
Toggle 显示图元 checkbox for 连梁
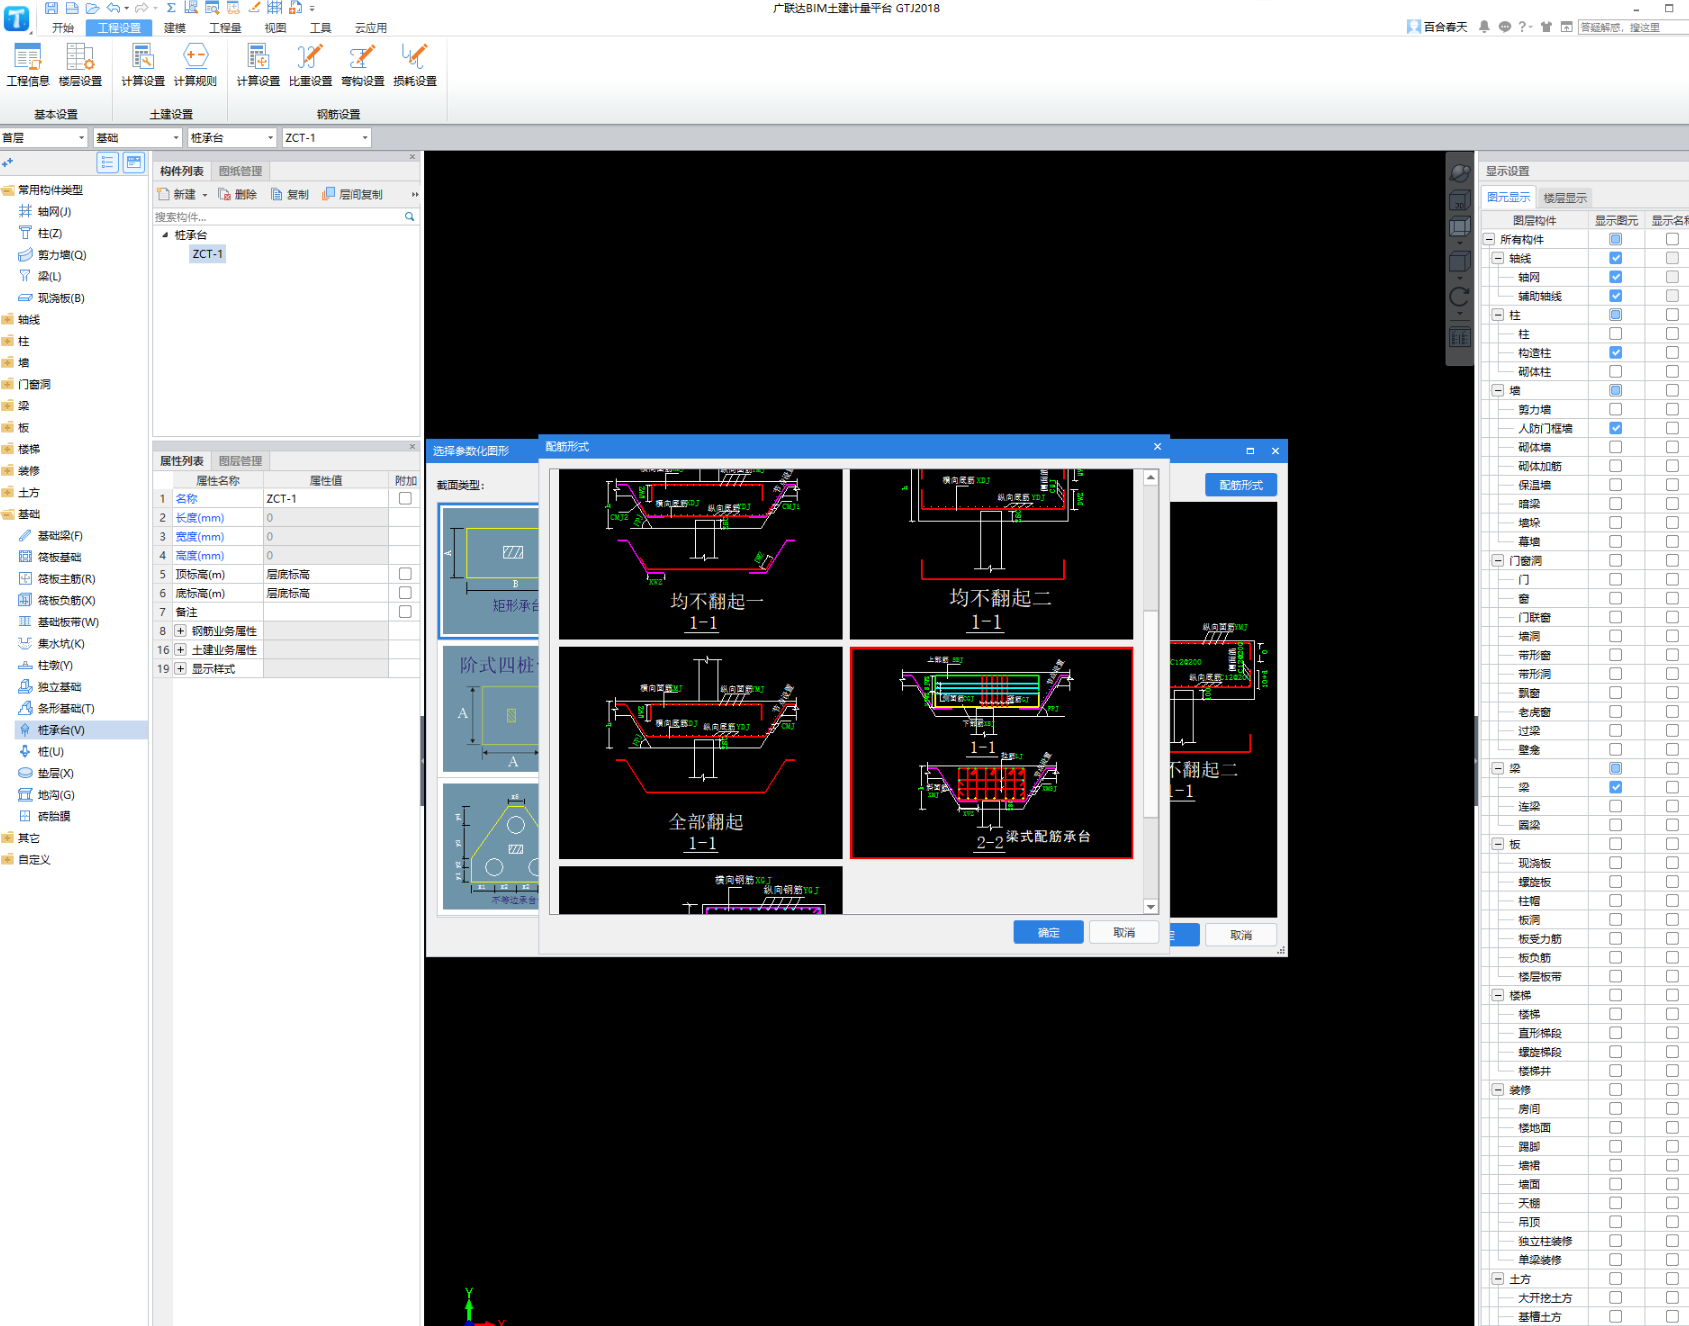[x=1615, y=806]
